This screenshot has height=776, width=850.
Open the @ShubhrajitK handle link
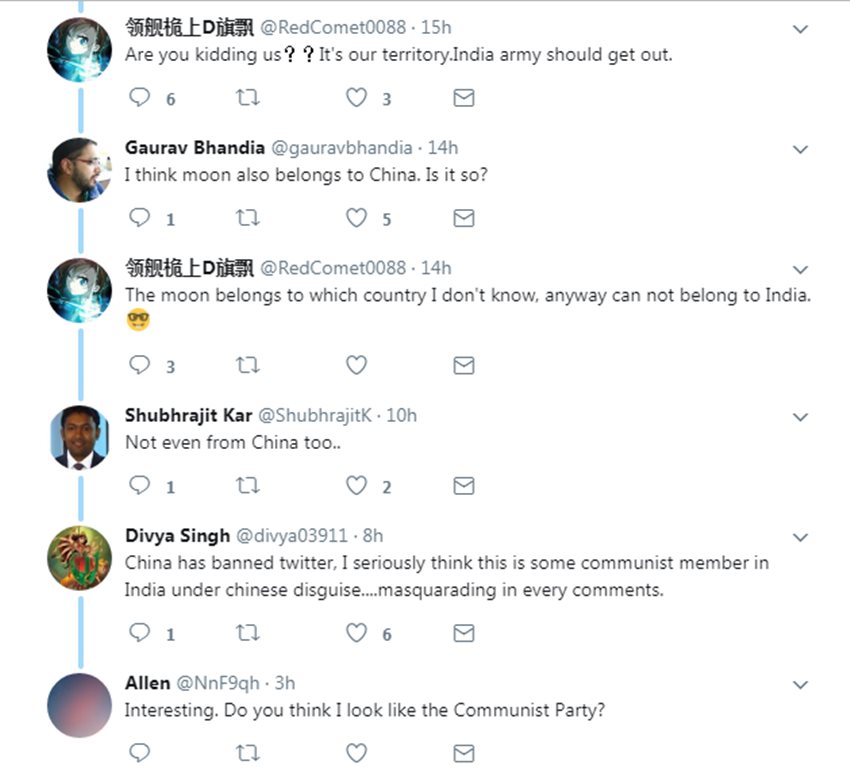[x=315, y=415]
